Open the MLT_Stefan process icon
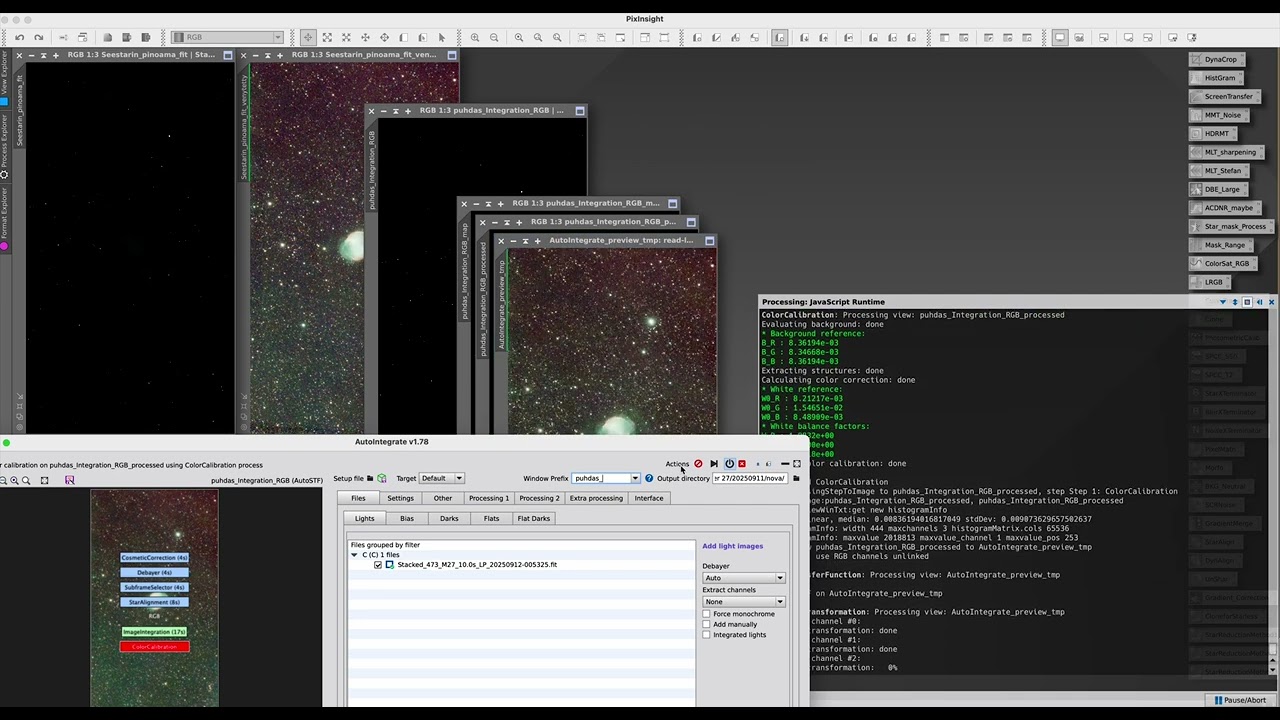1280x720 pixels. tap(1218, 171)
